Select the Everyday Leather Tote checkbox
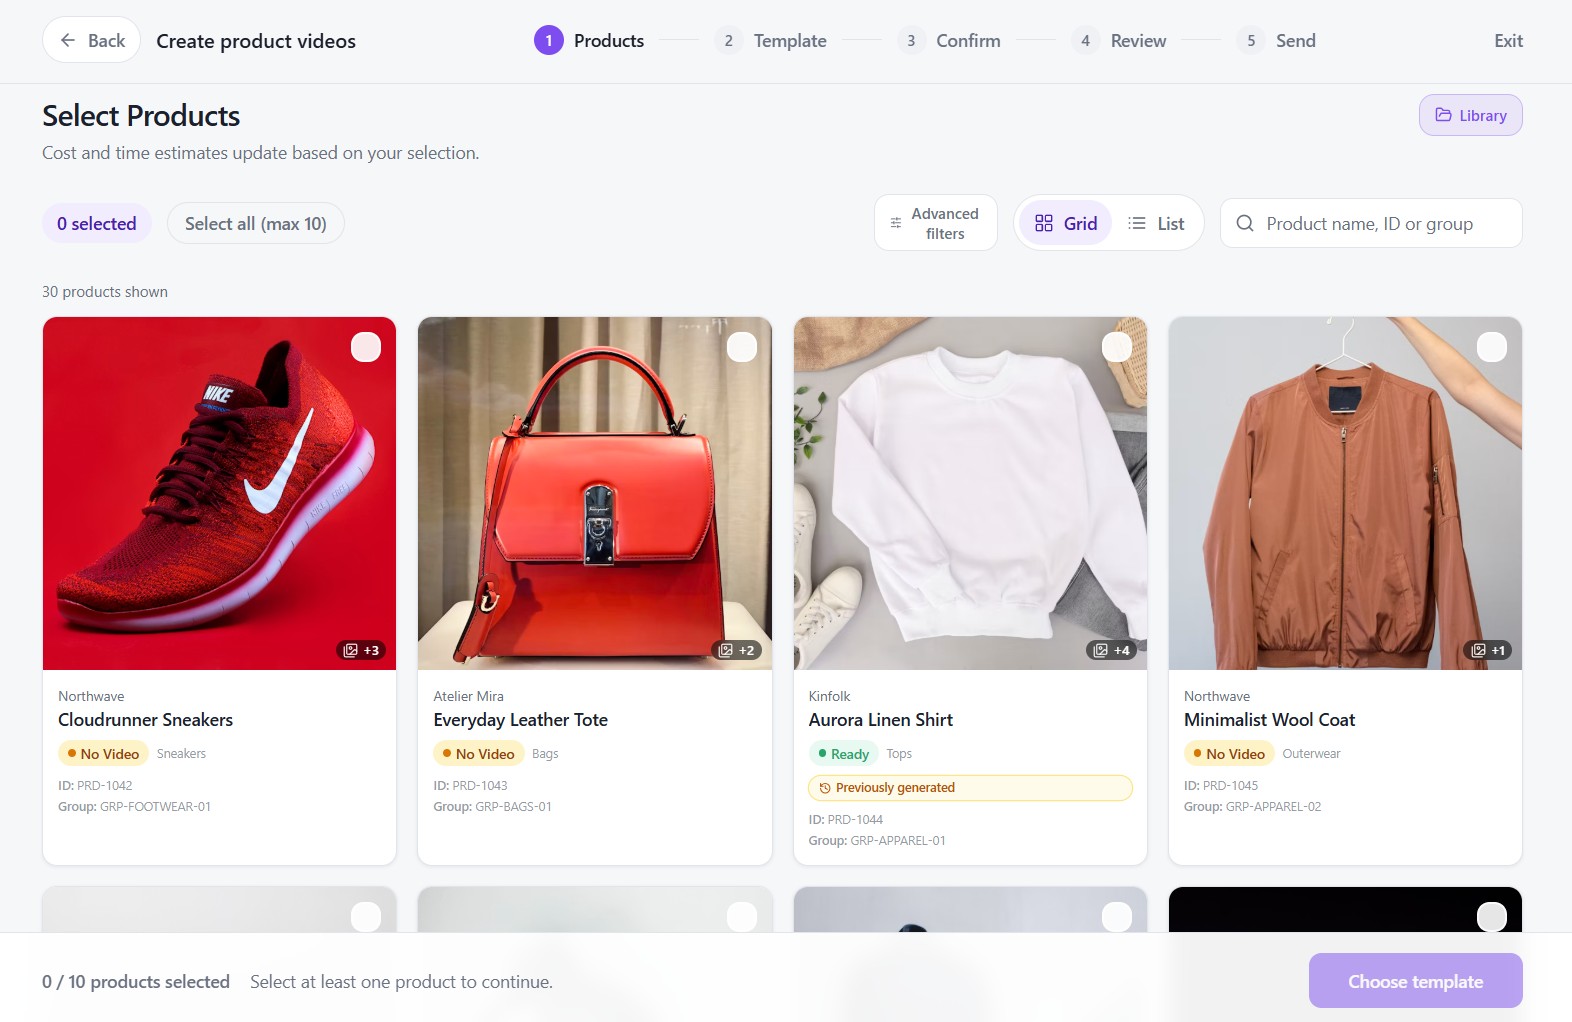This screenshot has height=1022, width=1572. point(742,347)
